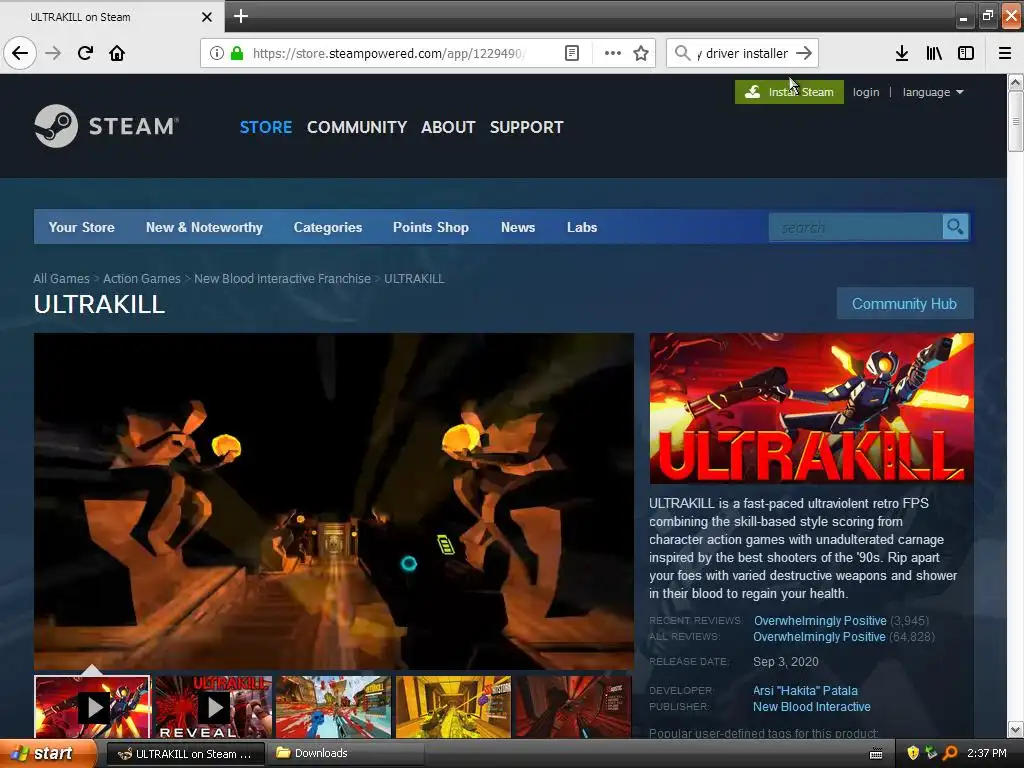Toggle the sidebar icon in toolbar

(x=966, y=53)
